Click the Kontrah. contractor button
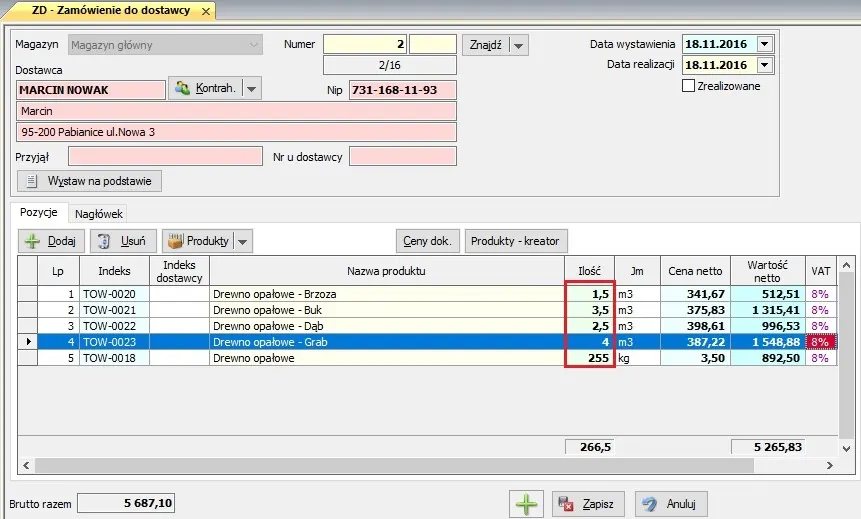The image size is (861, 519). [205, 88]
